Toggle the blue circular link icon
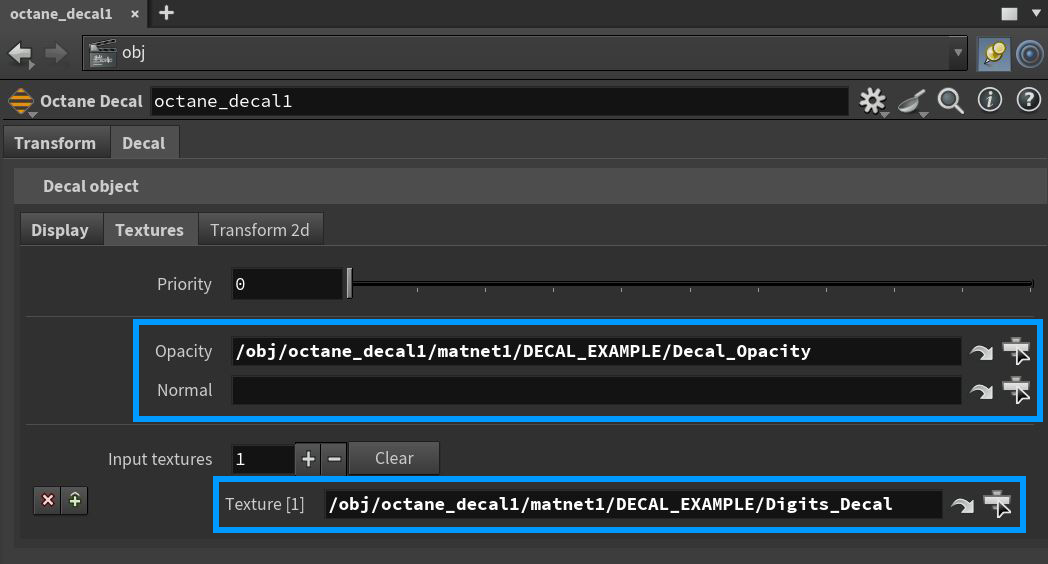The height and width of the screenshot is (564, 1048). pos(1030,53)
